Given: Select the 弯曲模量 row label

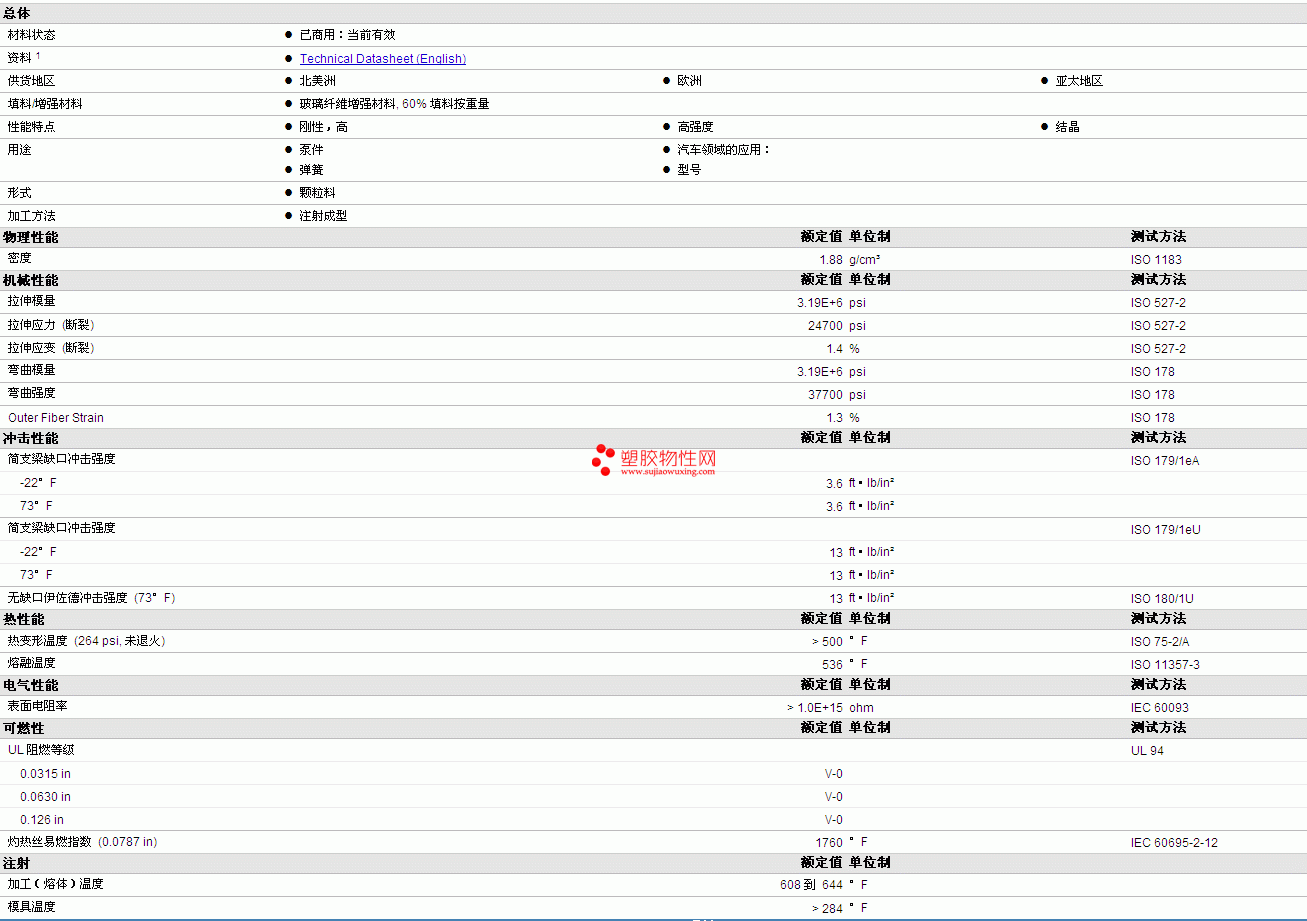Looking at the screenshot, I should [x=32, y=370].
